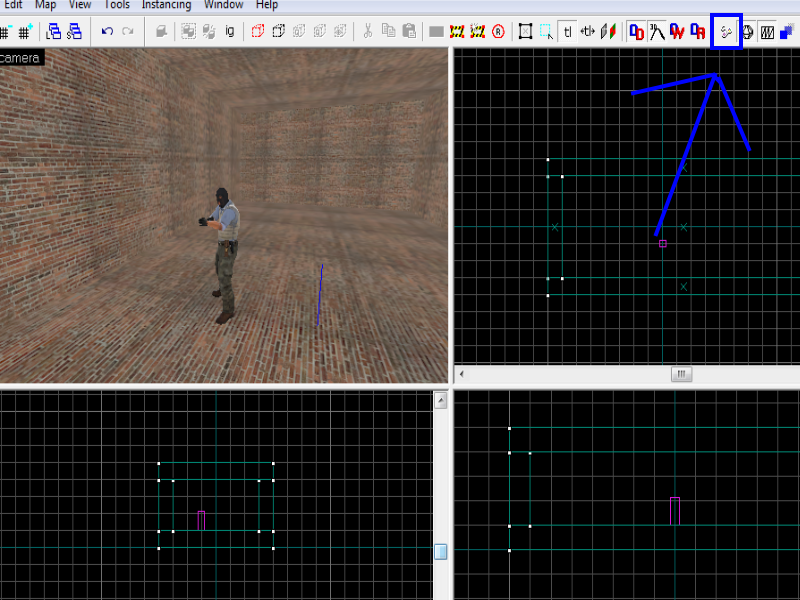
Task: Click the face alignment red-green icon
Action: pos(608,32)
